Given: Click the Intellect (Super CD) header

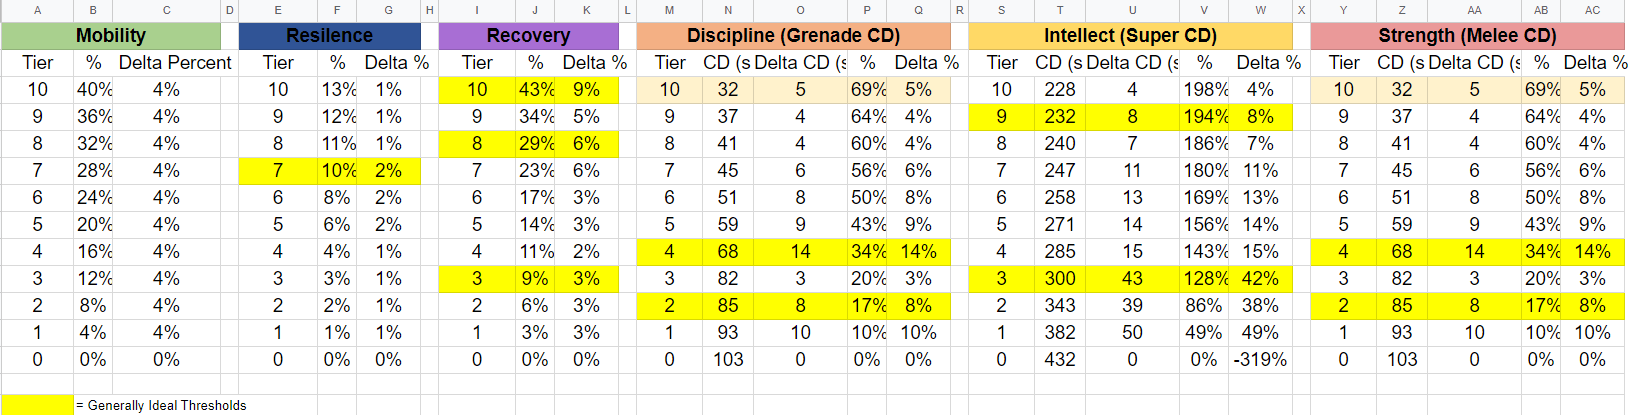Looking at the screenshot, I should 1130,36.
